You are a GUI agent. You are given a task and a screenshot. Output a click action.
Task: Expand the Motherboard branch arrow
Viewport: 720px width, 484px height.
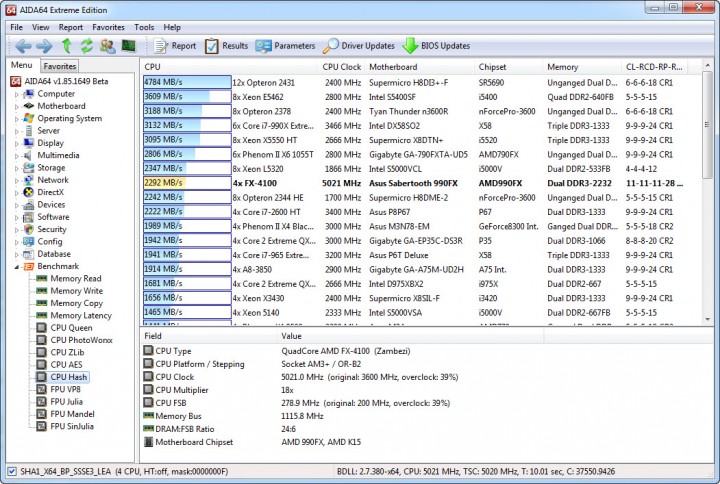tap(17, 107)
